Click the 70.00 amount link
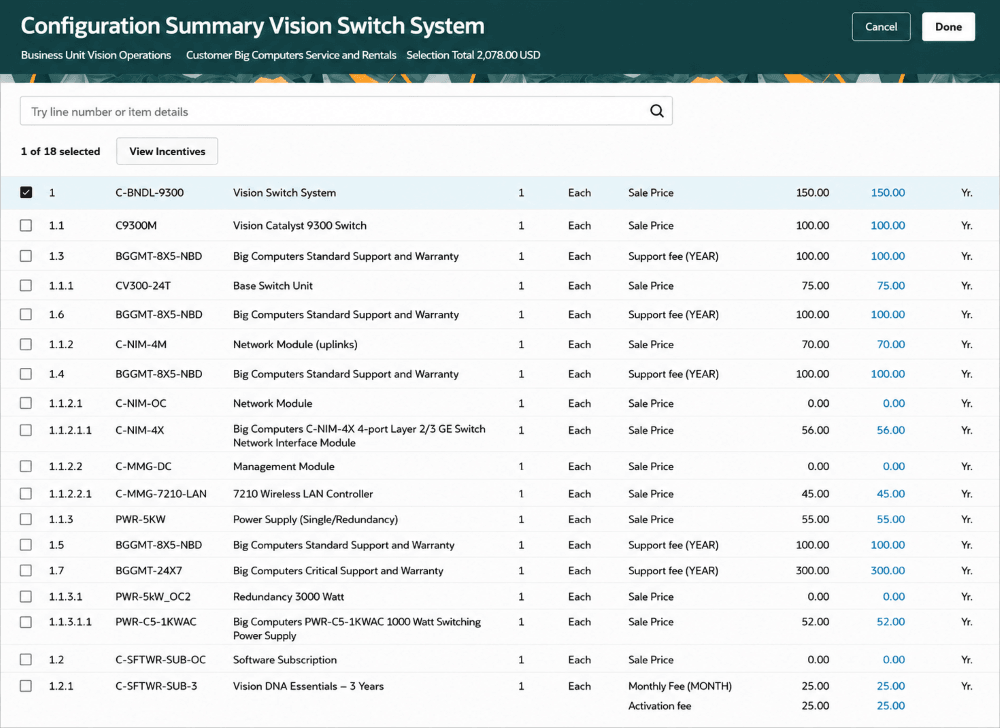Image resolution: width=1000 pixels, height=728 pixels. point(891,344)
